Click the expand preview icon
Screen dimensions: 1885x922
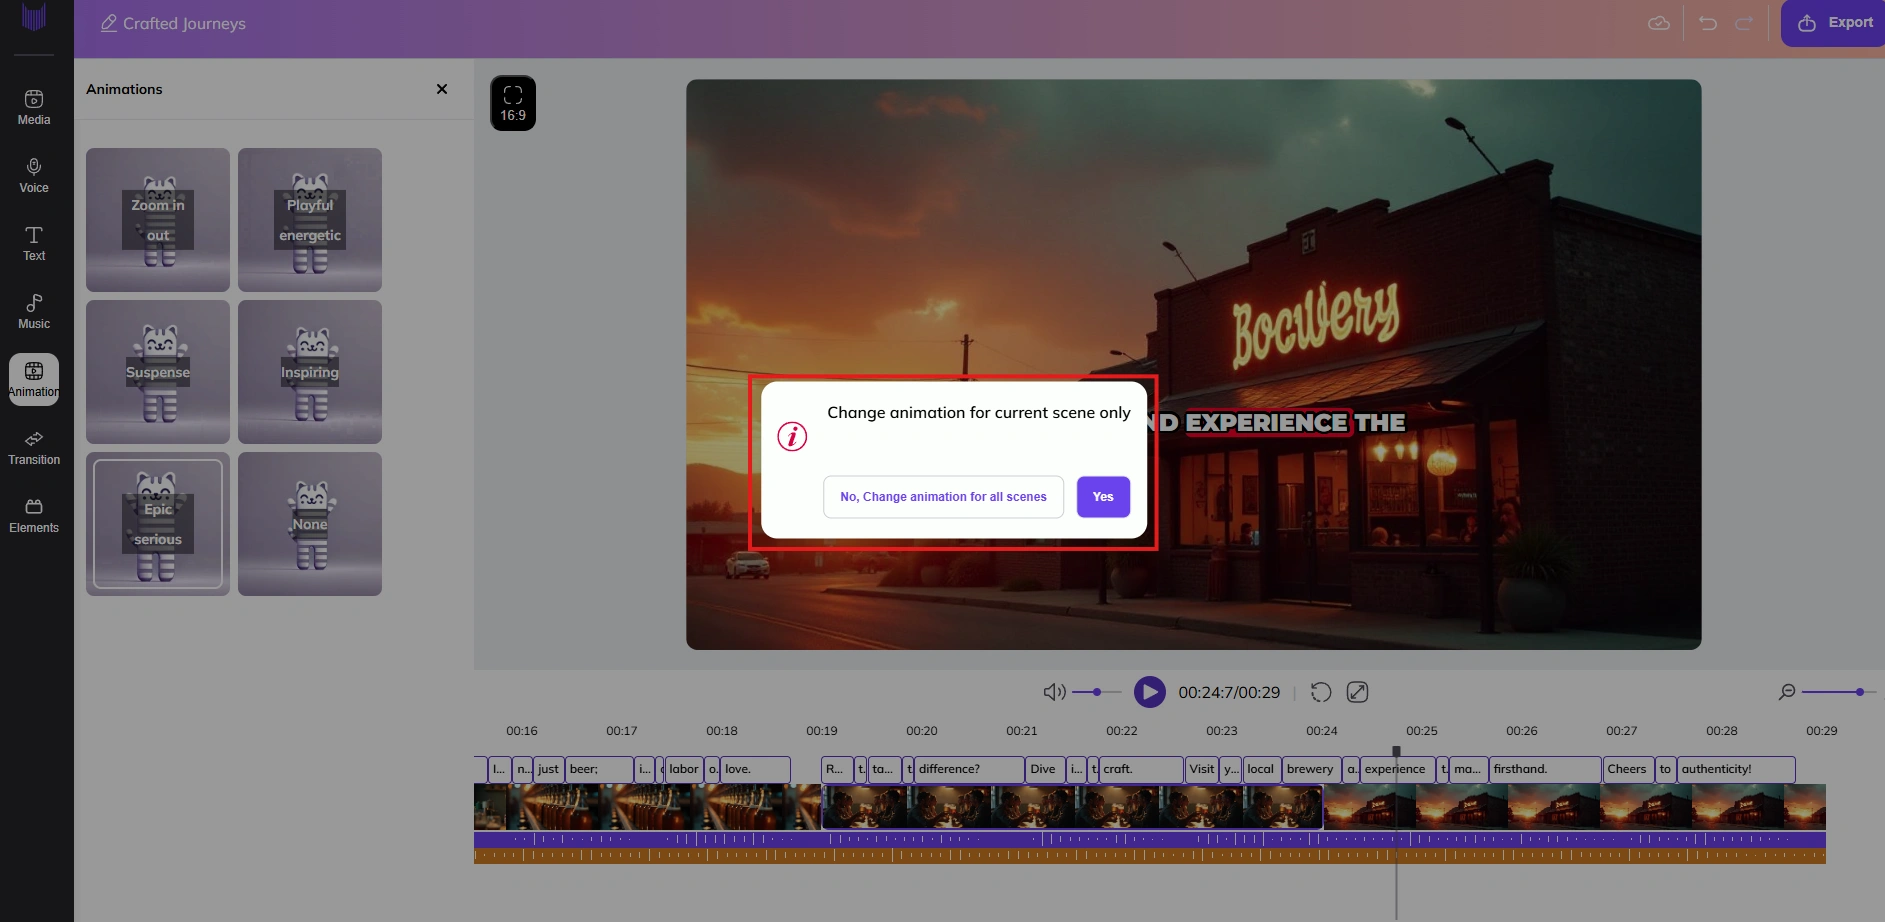[x=1357, y=692]
